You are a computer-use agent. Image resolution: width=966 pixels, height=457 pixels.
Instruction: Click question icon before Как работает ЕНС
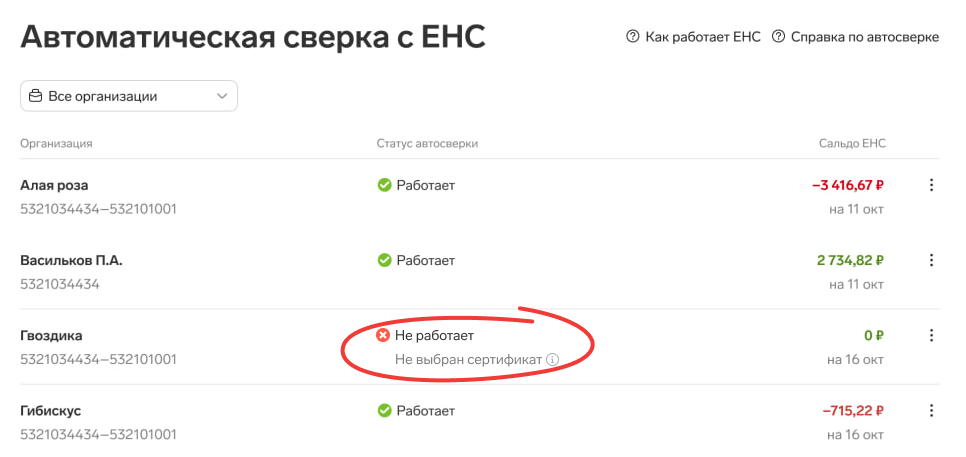[x=633, y=37]
